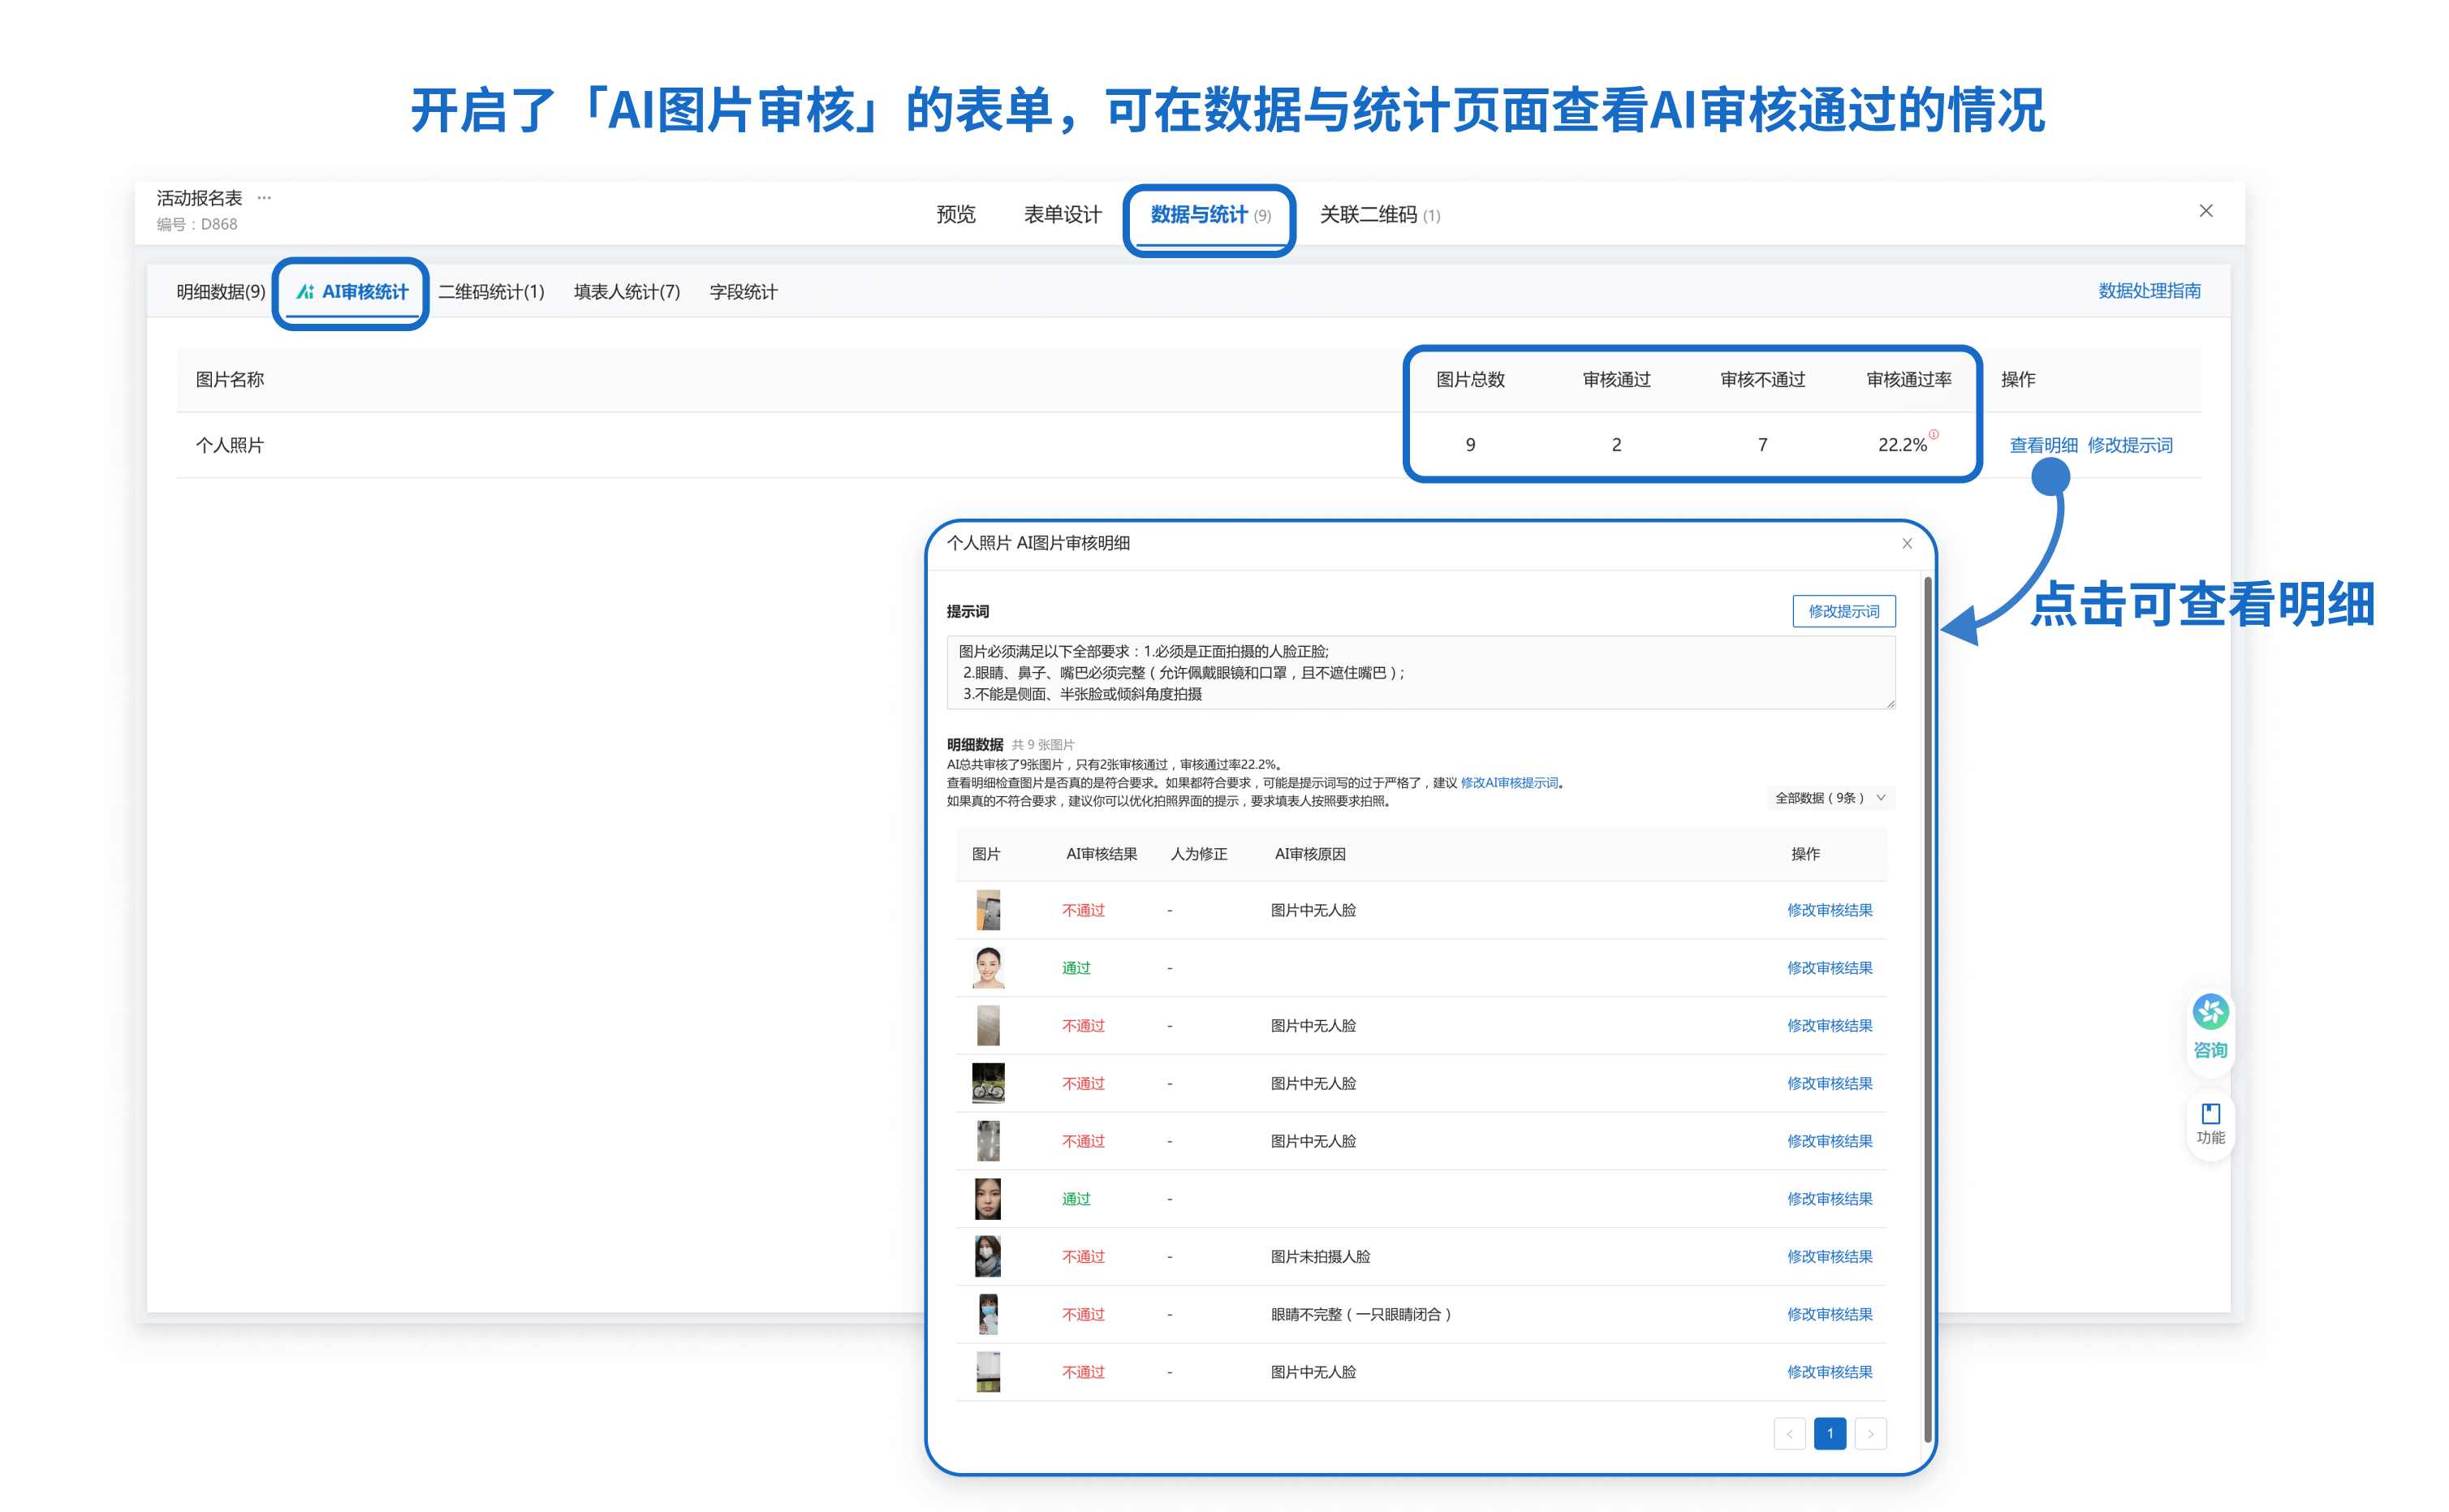Click the previous page arrow in pagination

pyautogui.click(x=1789, y=1433)
